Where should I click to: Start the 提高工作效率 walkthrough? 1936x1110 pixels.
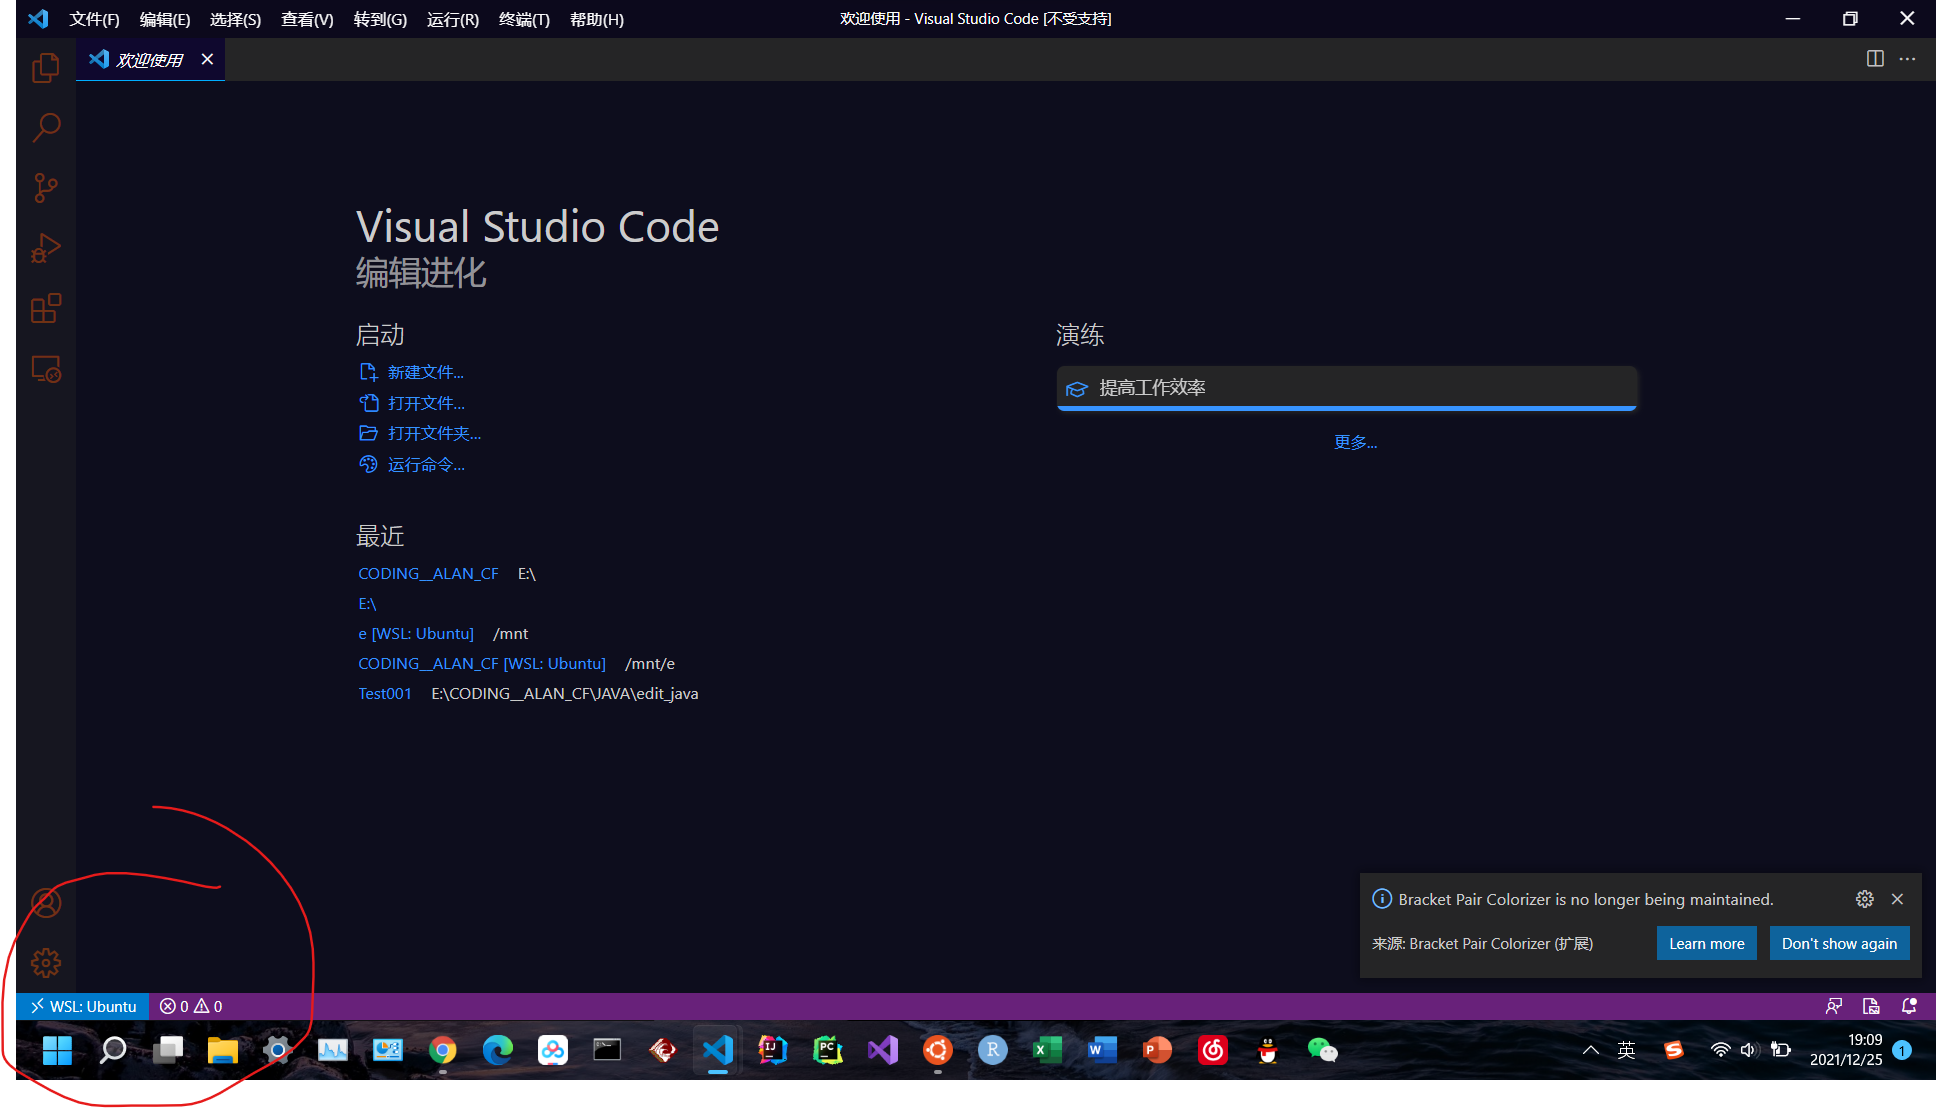[x=1346, y=388]
